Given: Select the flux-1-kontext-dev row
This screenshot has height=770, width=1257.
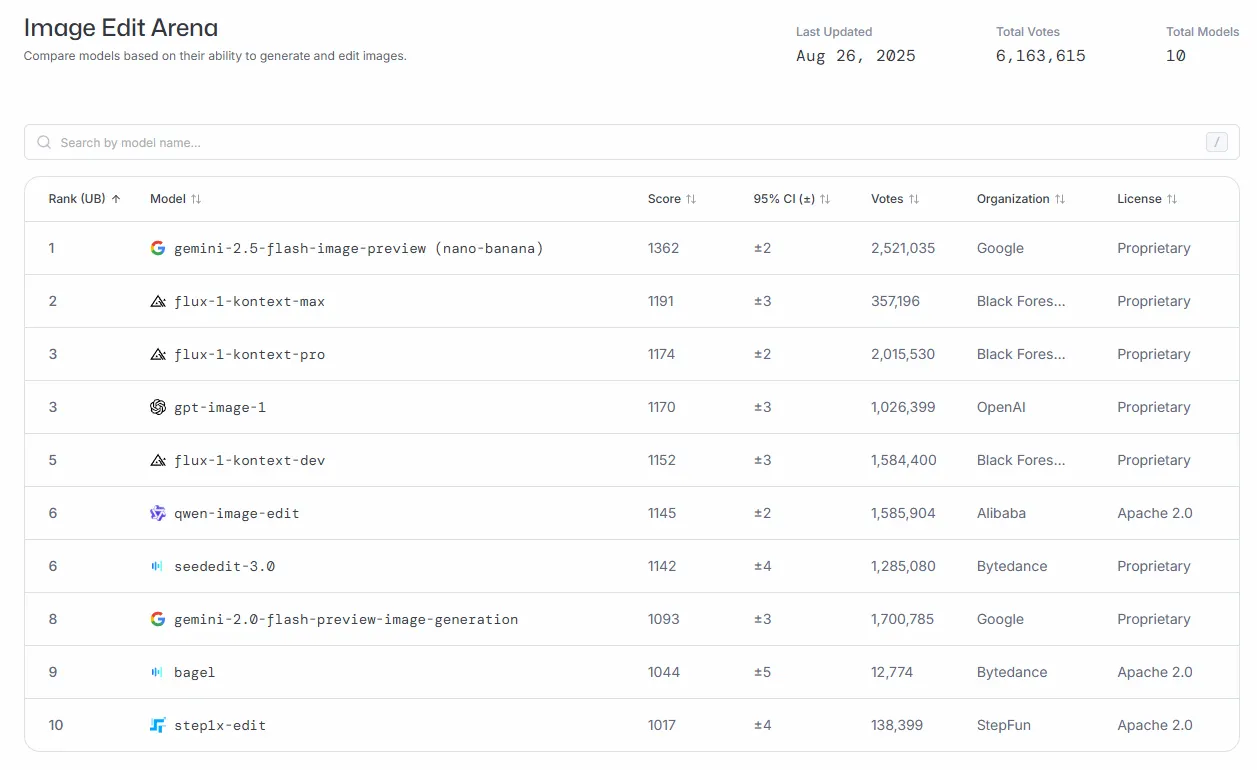Looking at the screenshot, I should click(632, 460).
